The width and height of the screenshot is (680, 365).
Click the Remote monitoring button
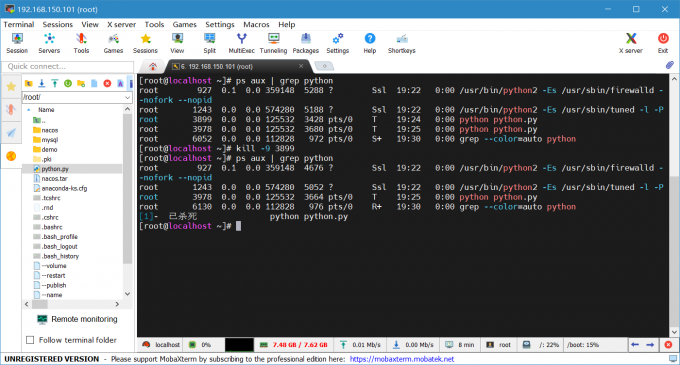[x=77, y=319]
